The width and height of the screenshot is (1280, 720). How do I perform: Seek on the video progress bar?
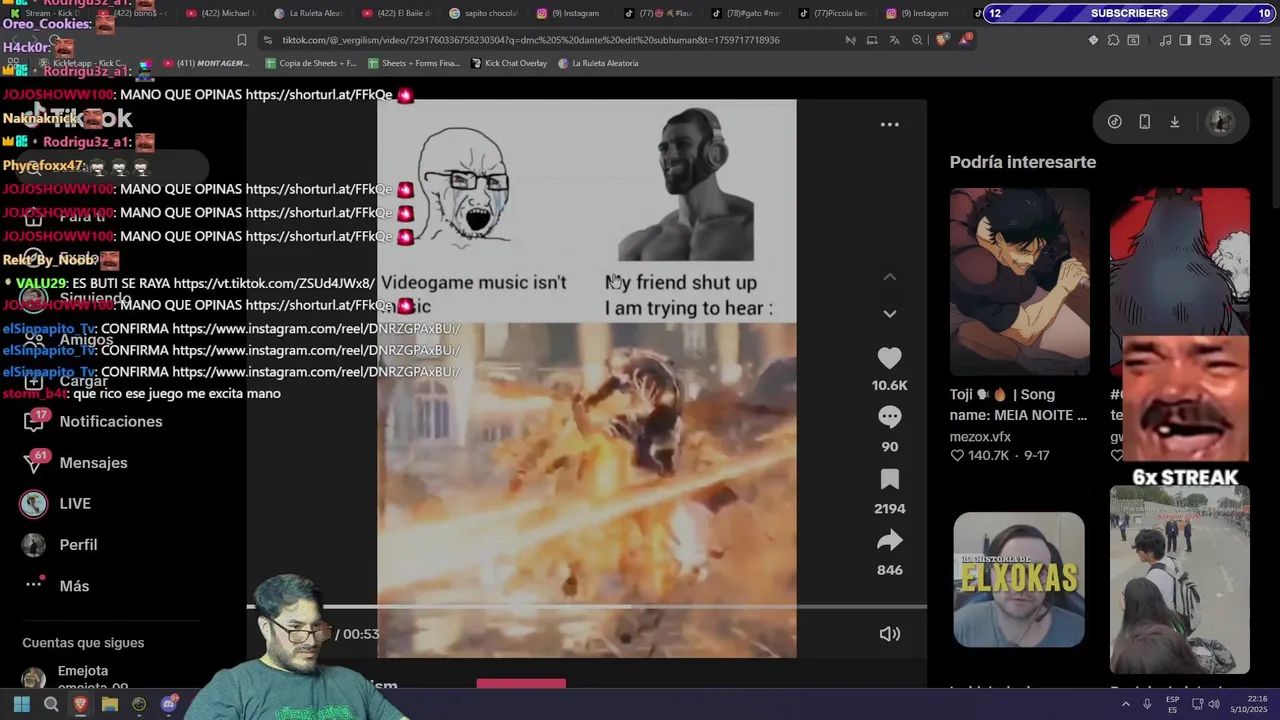click(x=586, y=607)
